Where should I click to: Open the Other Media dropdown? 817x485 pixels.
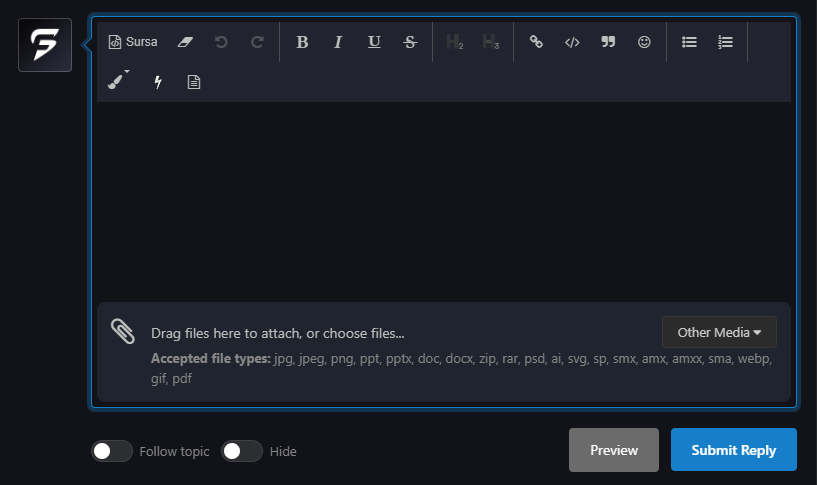(719, 332)
